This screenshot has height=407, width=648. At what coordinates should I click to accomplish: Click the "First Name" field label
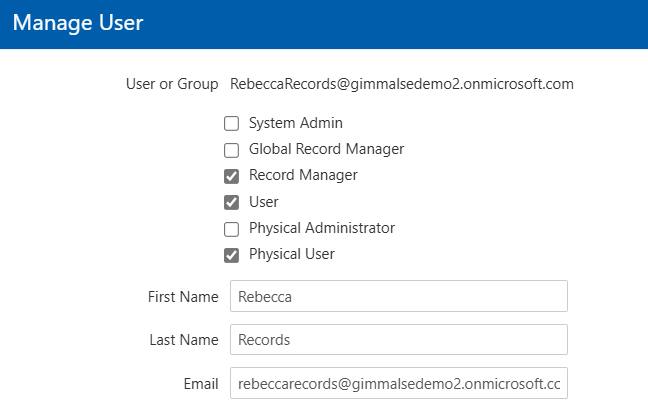182,296
